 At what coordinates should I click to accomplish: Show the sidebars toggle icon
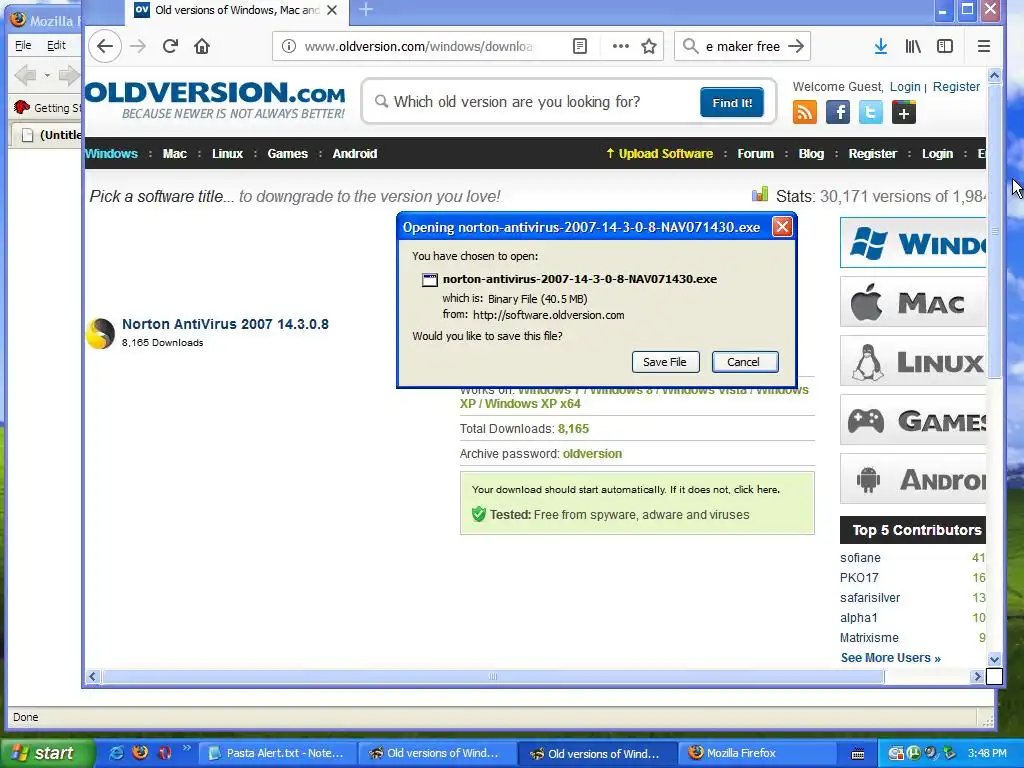[945, 46]
